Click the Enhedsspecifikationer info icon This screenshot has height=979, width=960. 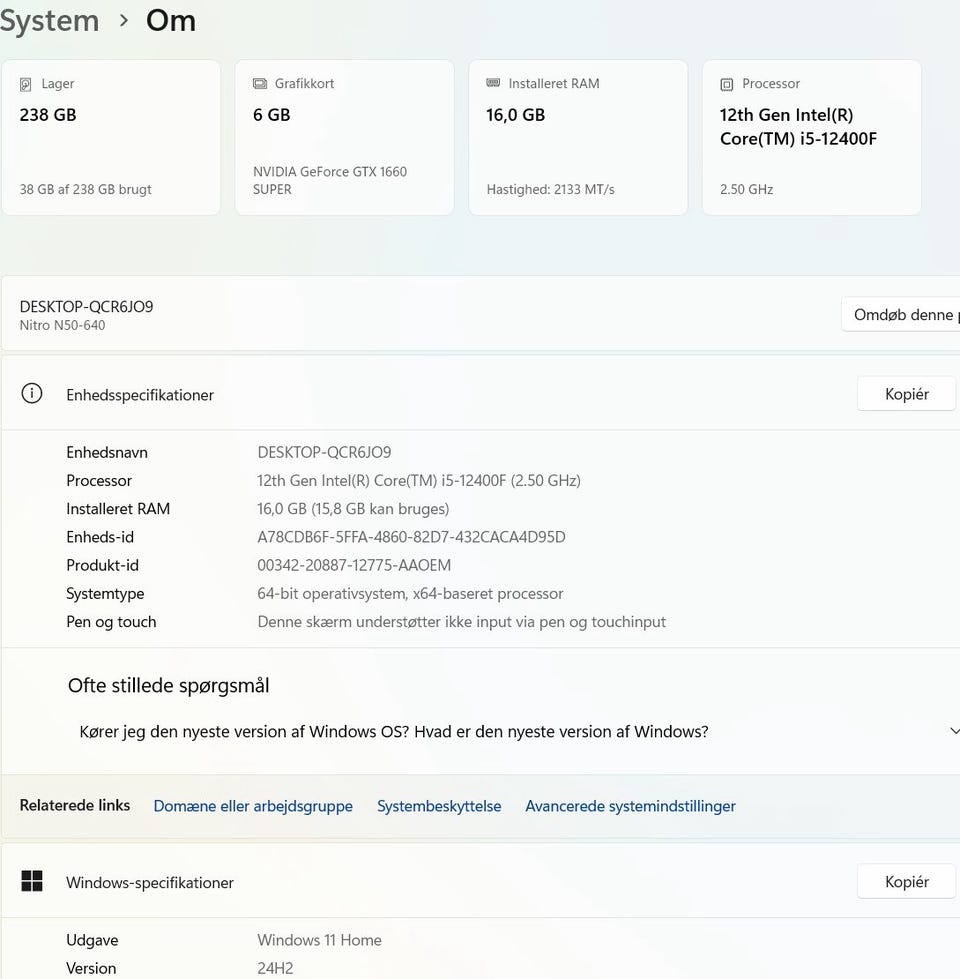(32, 394)
